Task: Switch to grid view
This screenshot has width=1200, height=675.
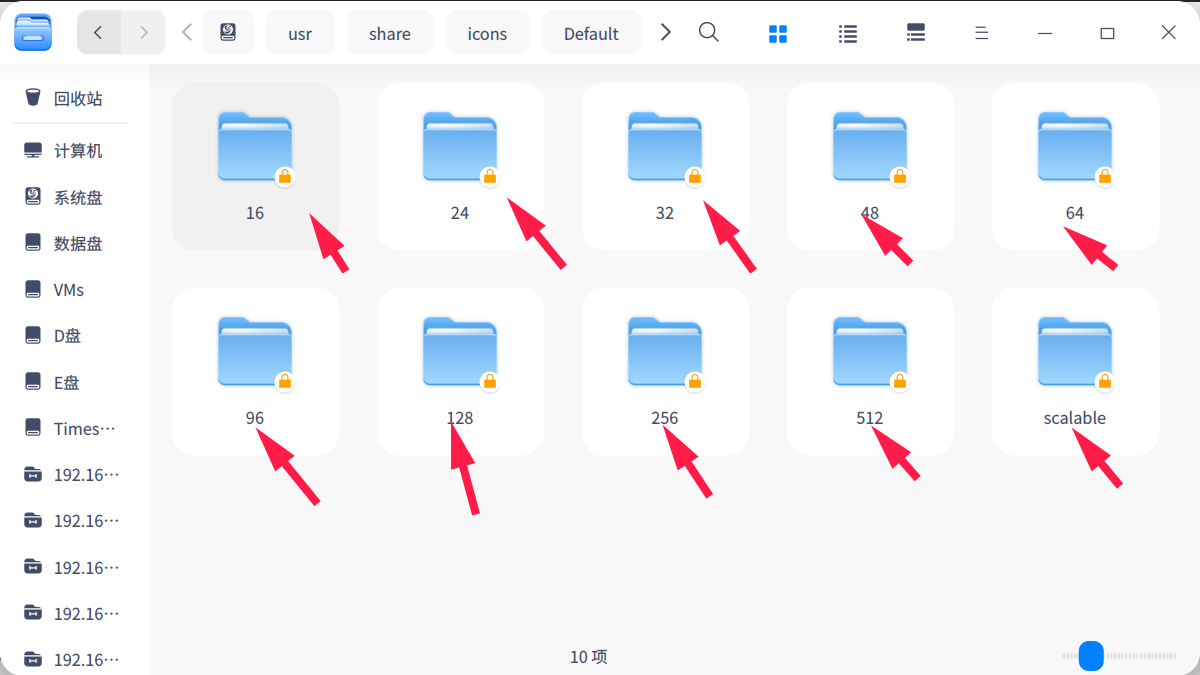Action: (x=778, y=32)
